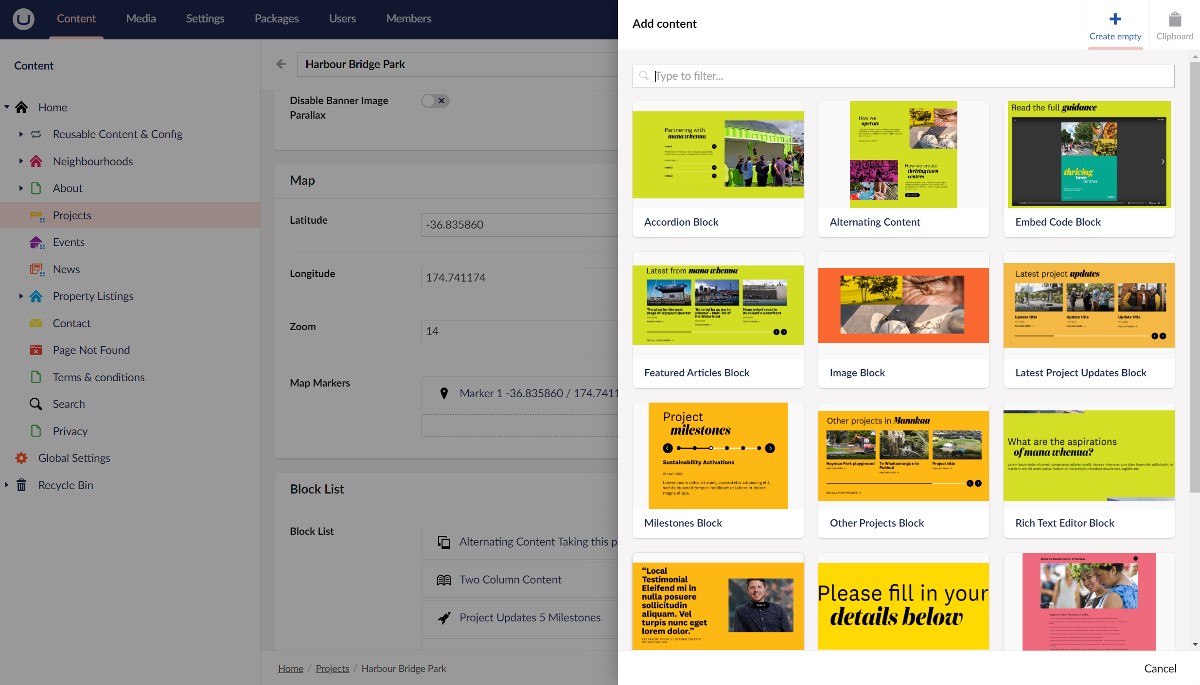Click the Umbraco logo in the top corner
This screenshot has width=1200, height=685.
click(22, 18)
